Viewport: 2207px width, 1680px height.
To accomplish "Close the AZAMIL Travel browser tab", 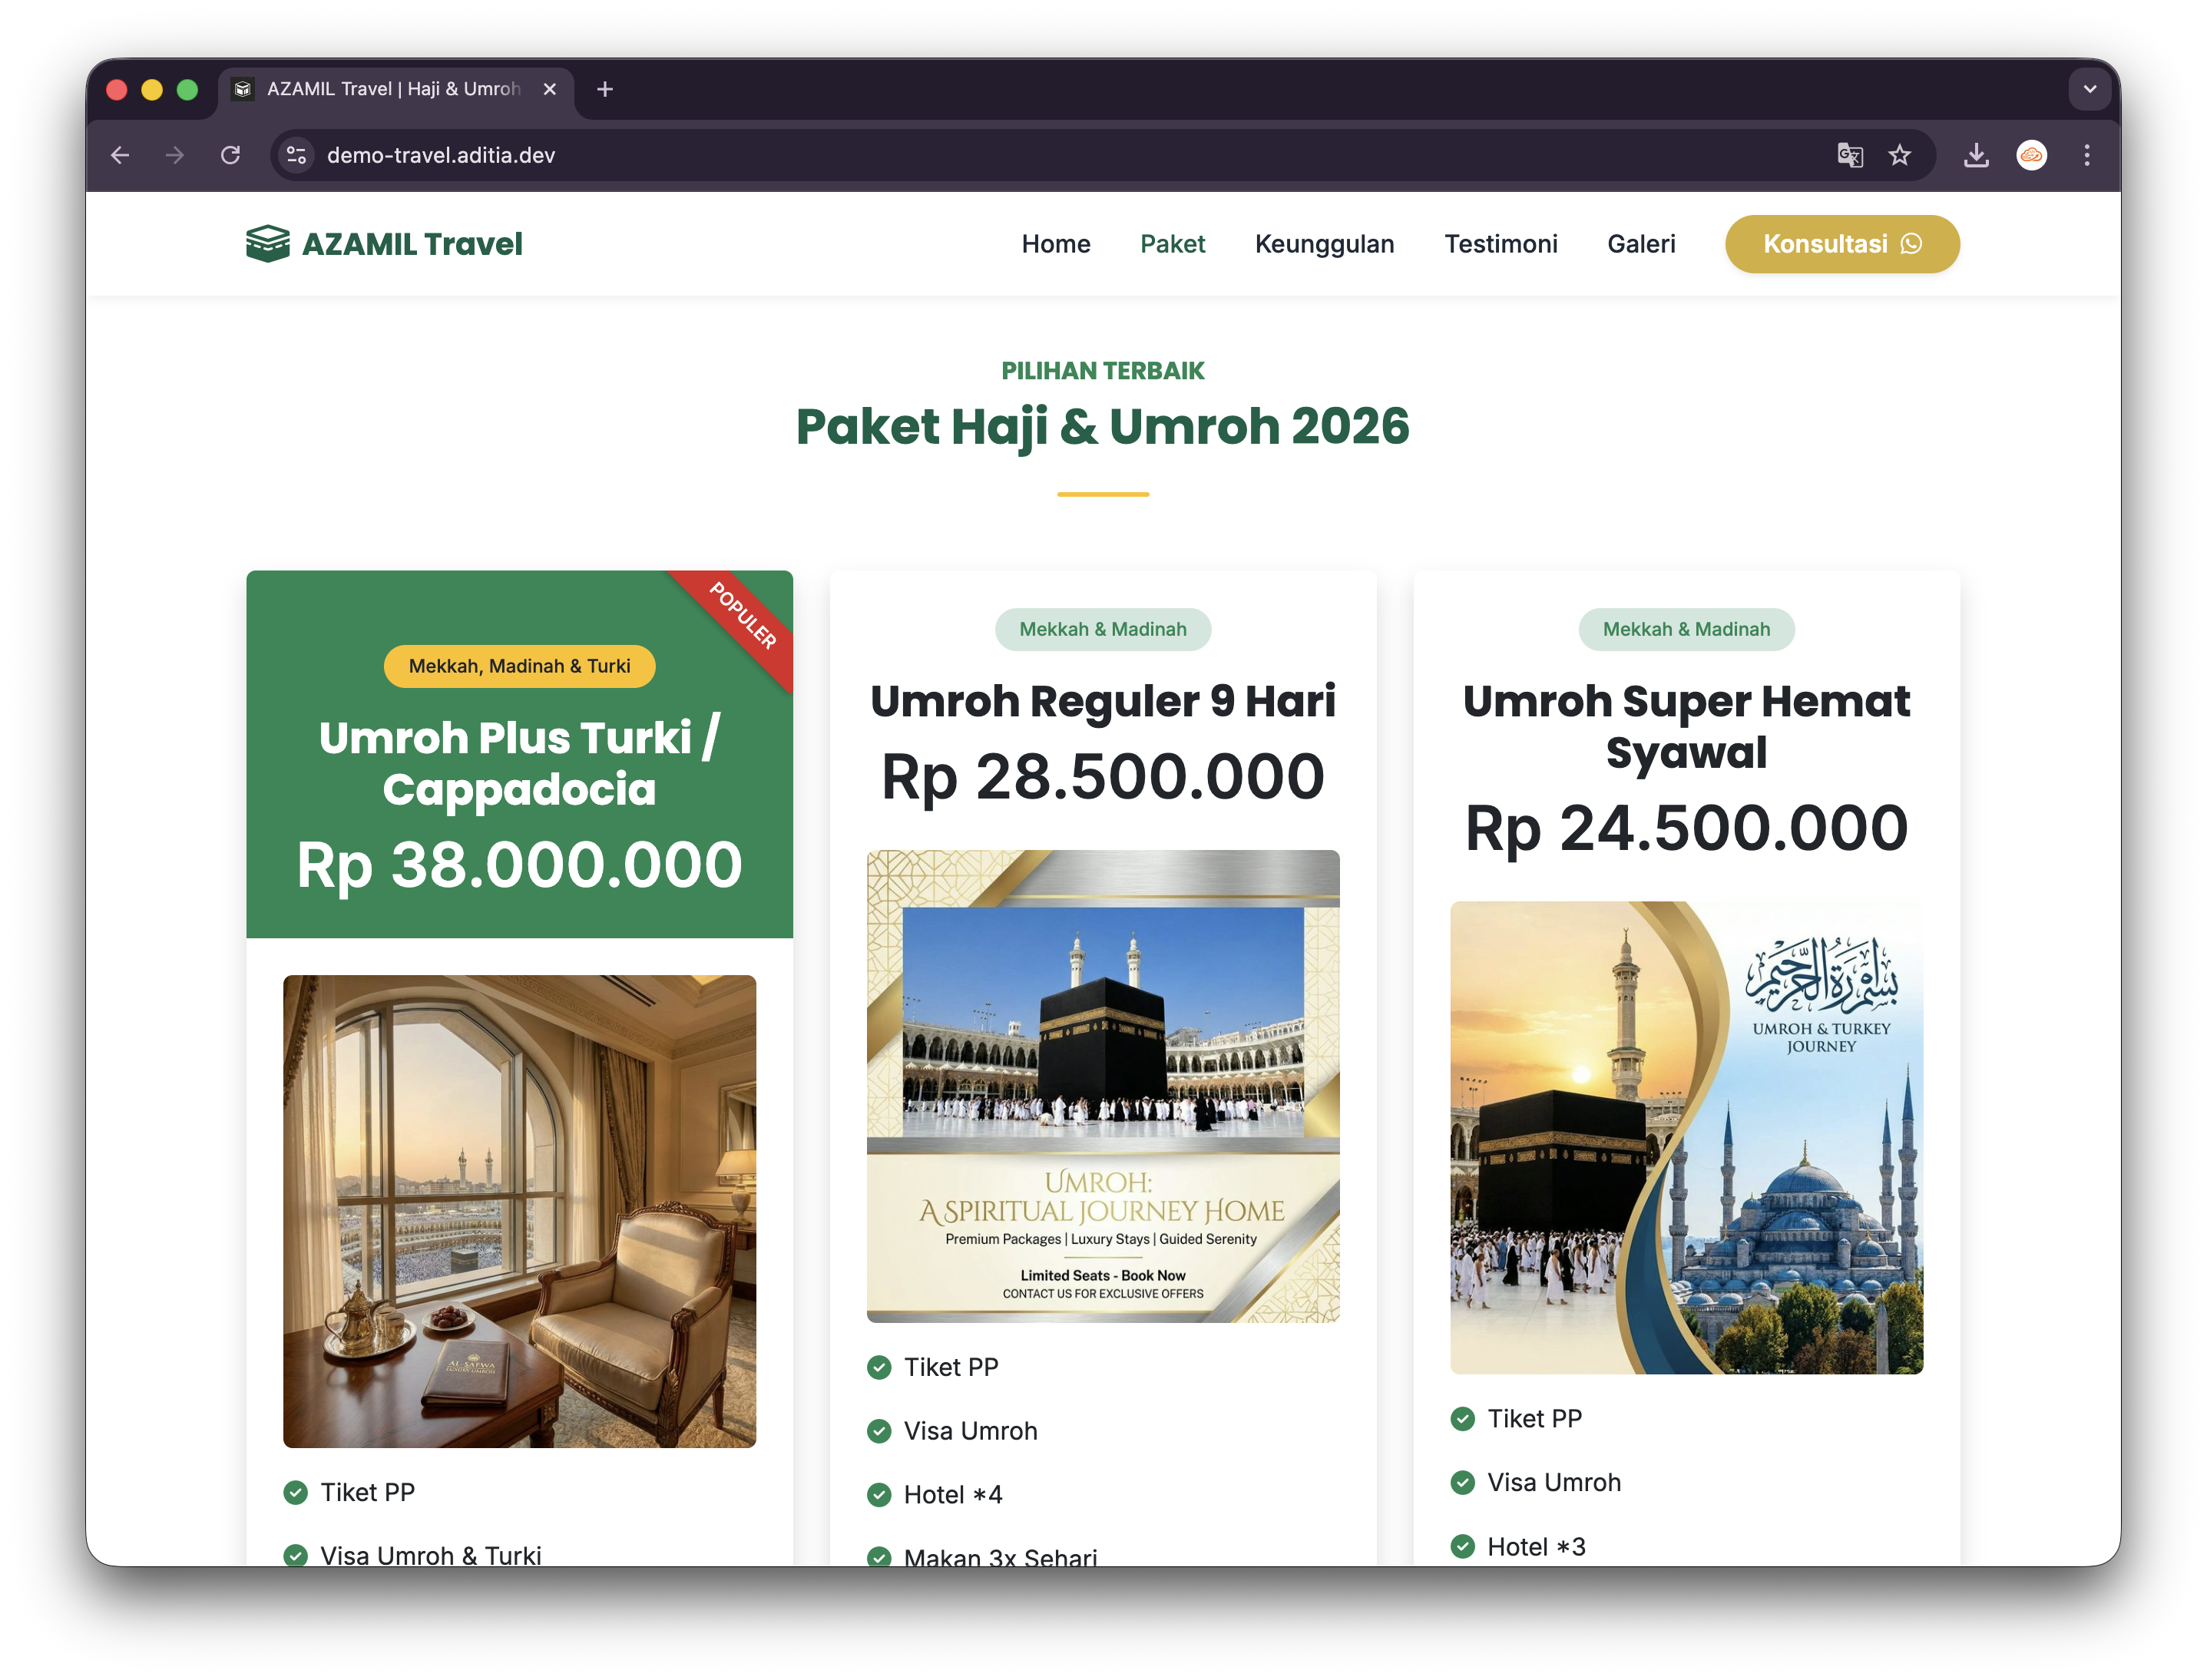I will [549, 89].
